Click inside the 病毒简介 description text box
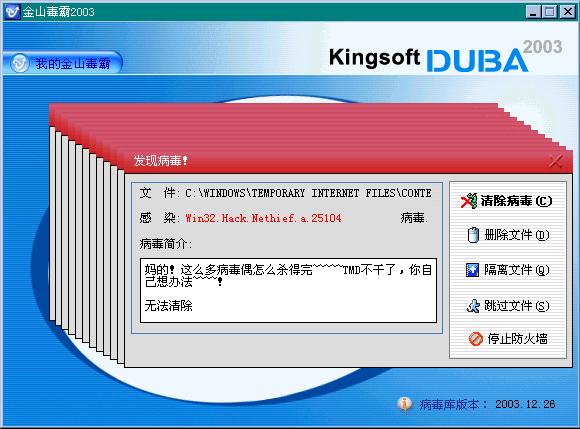This screenshot has height=429, width=580. click(x=289, y=290)
